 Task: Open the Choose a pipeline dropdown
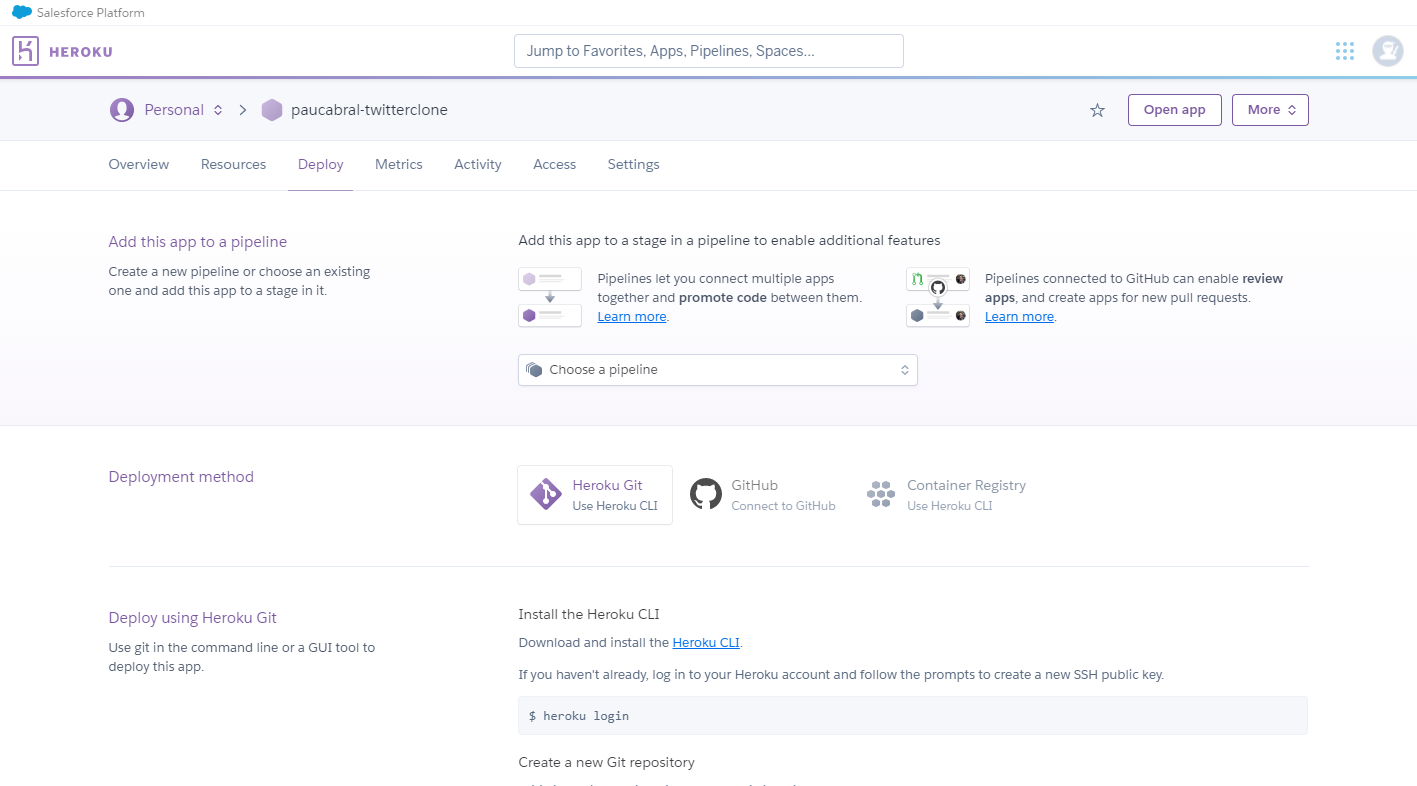point(717,370)
